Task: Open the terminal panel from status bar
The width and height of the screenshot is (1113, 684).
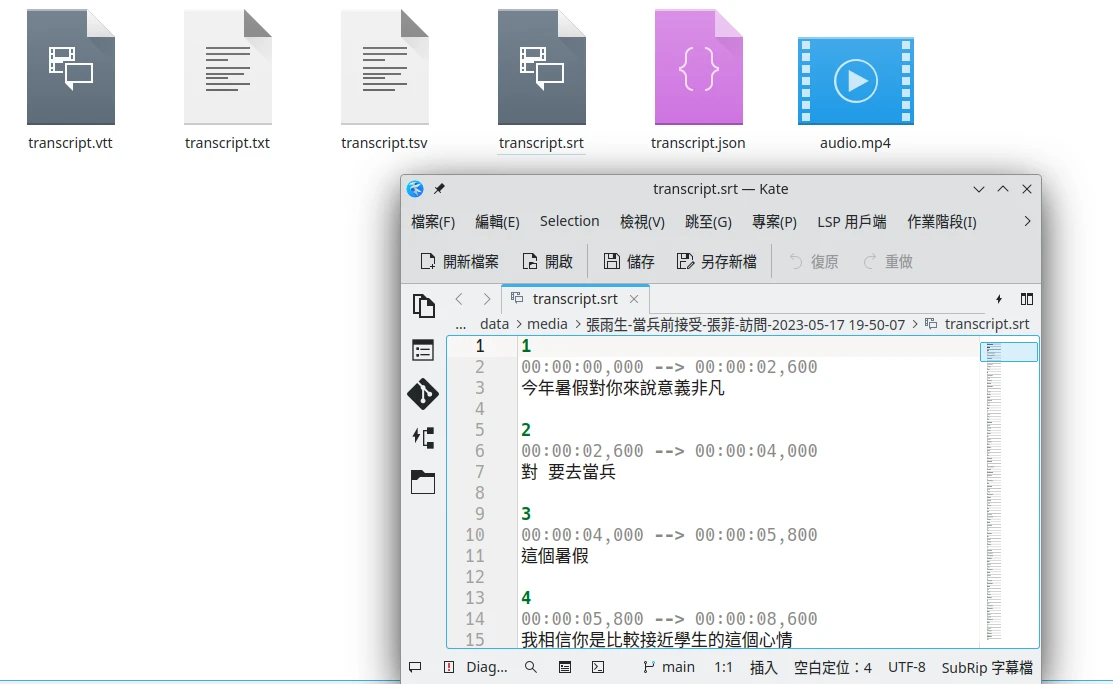Action: (598, 667)
